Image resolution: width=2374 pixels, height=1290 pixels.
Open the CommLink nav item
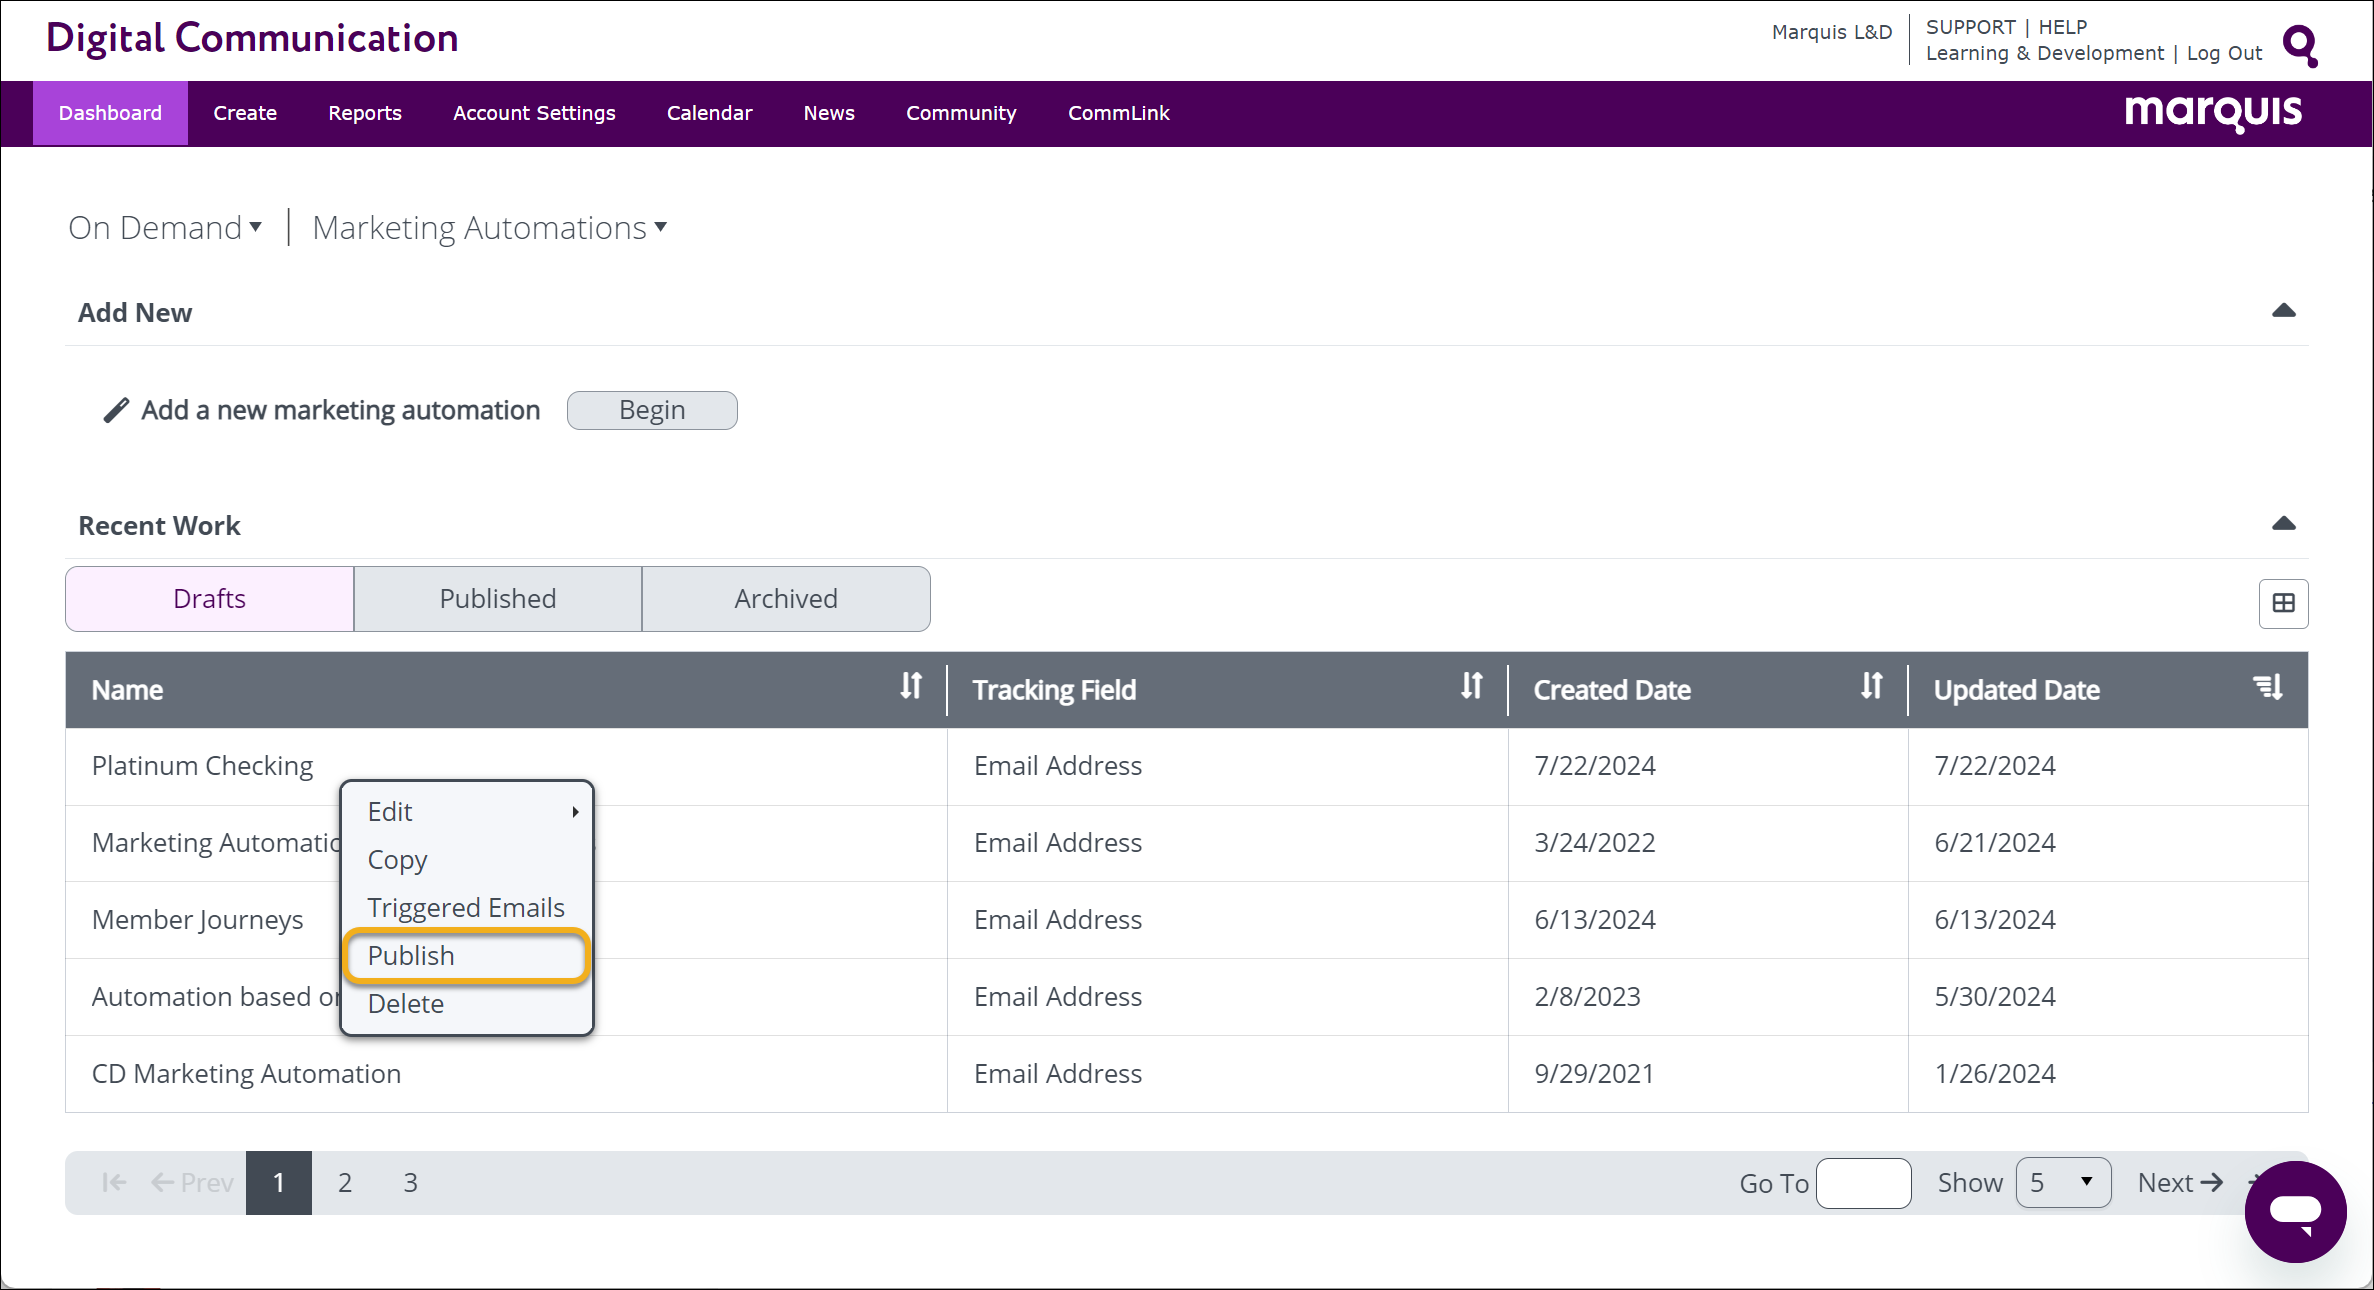click(x=1118, y=113)
